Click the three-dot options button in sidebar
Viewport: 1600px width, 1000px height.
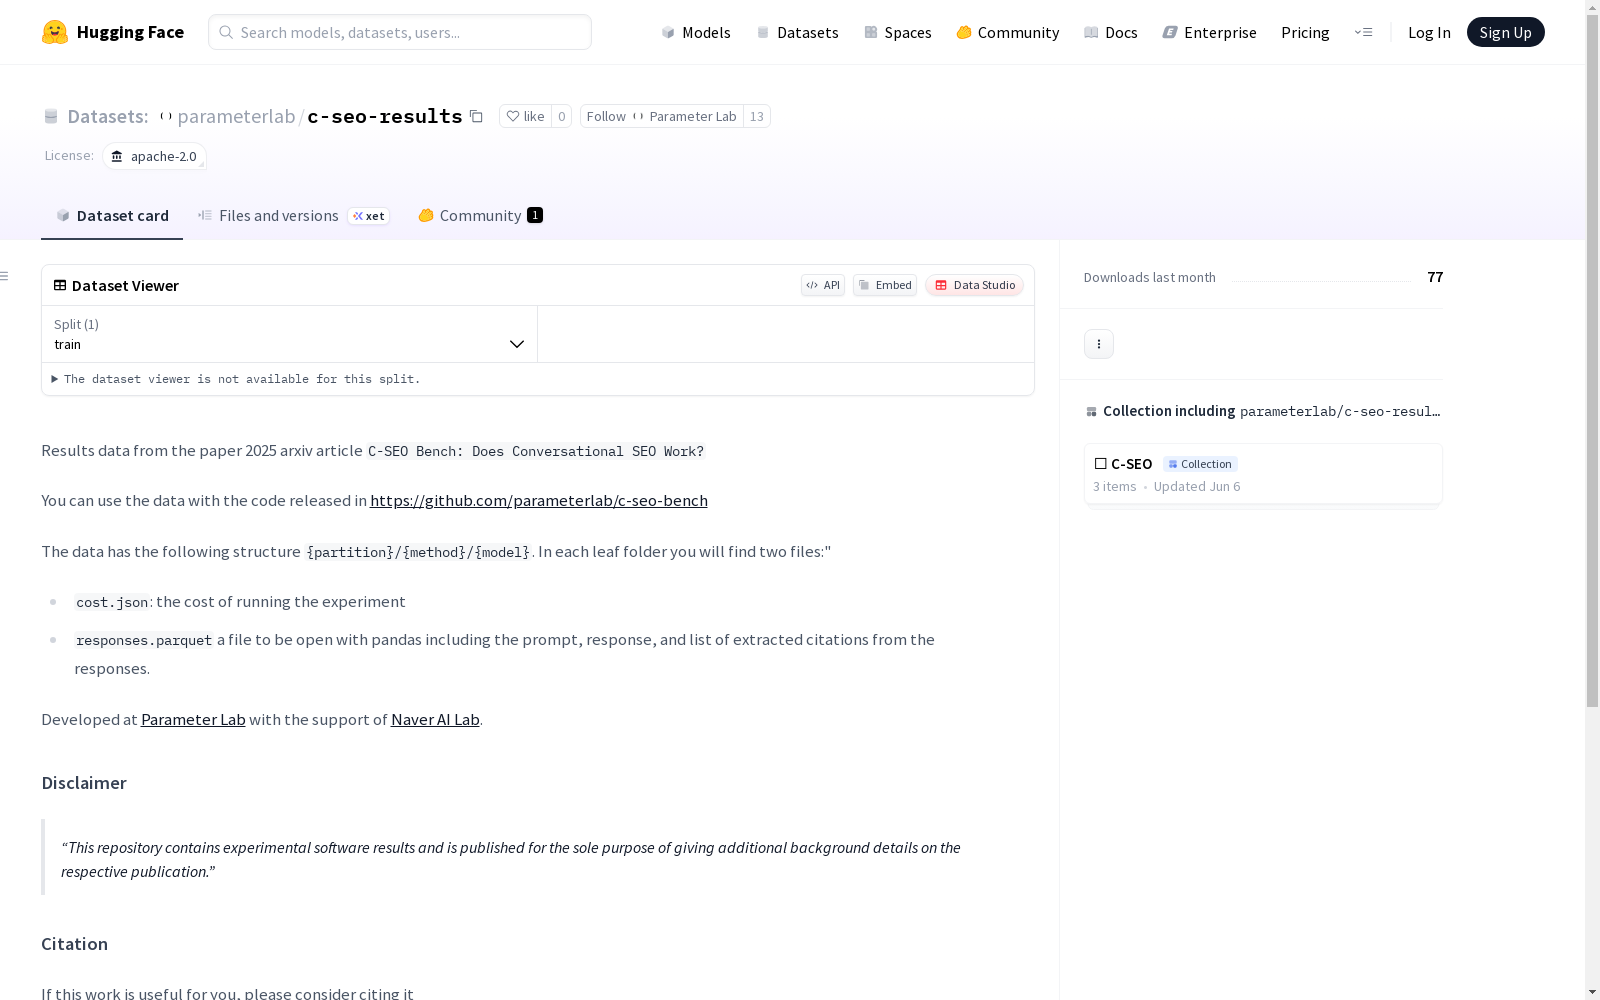(x=1099, y=344)
